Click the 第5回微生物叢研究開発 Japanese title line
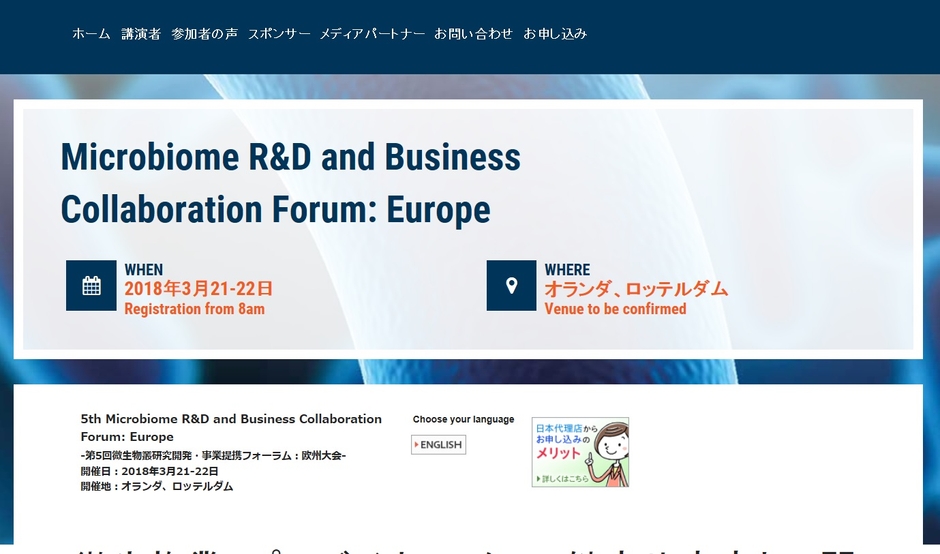This screenshot has height=554, width=940. (213, 456)
